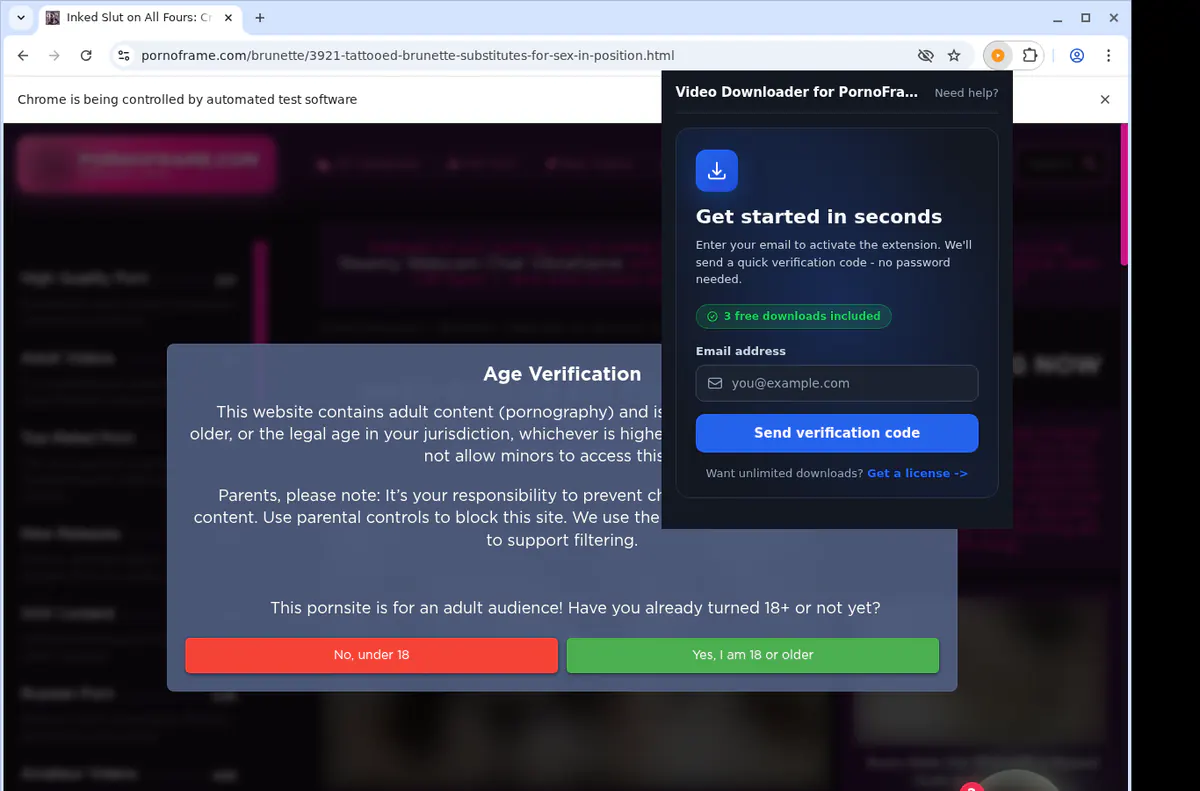Open the Get a license link
This screenshot has height=791, width=1200.
point(917,473)
